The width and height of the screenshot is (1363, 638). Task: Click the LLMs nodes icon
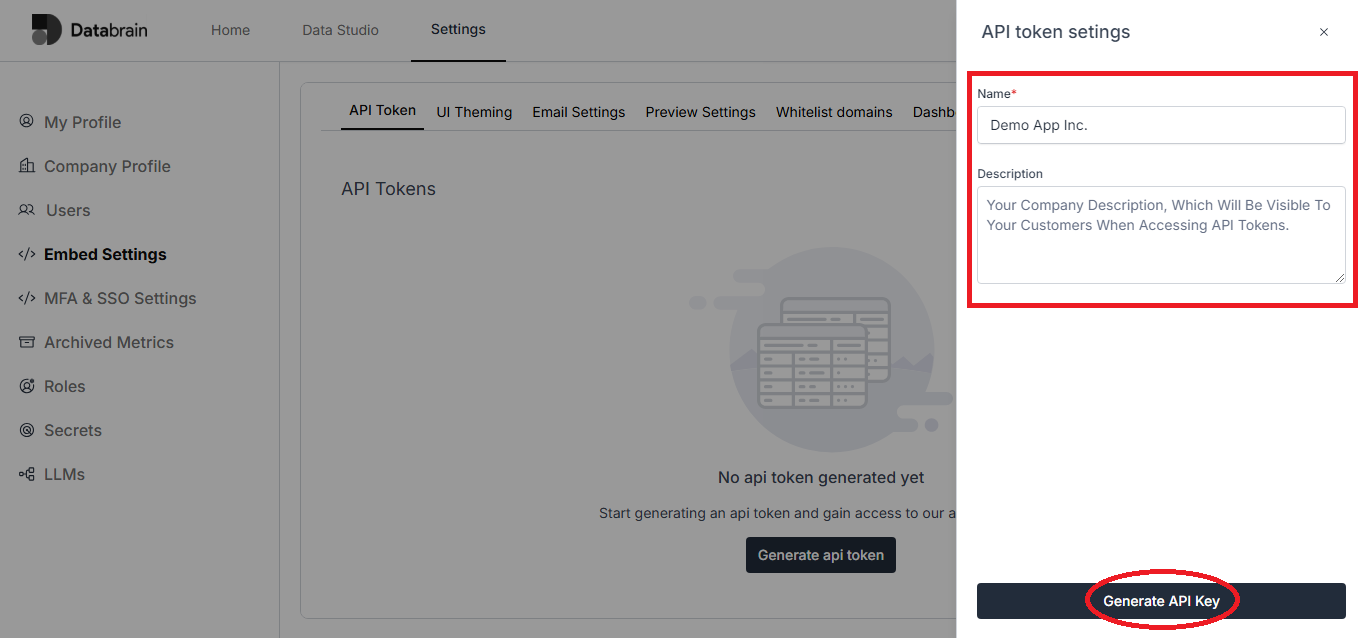(26, 474)
